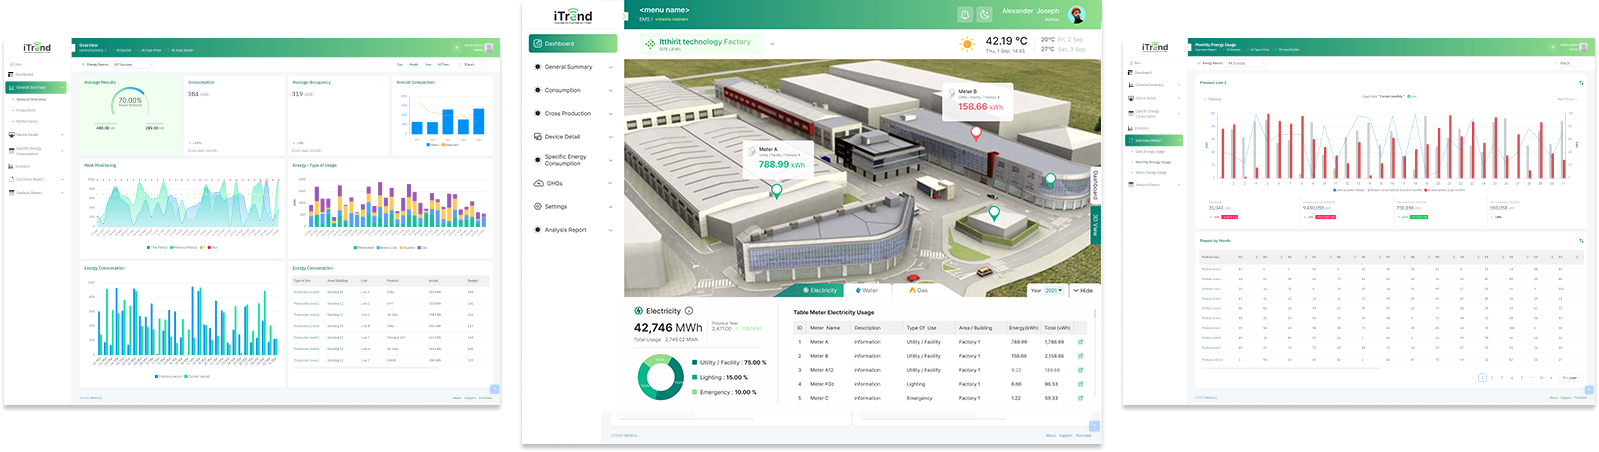Viewport: 1599px width, 452px height.
Task: Click the Meter B 158.66 kWh callout card
Action: point(980,100)
